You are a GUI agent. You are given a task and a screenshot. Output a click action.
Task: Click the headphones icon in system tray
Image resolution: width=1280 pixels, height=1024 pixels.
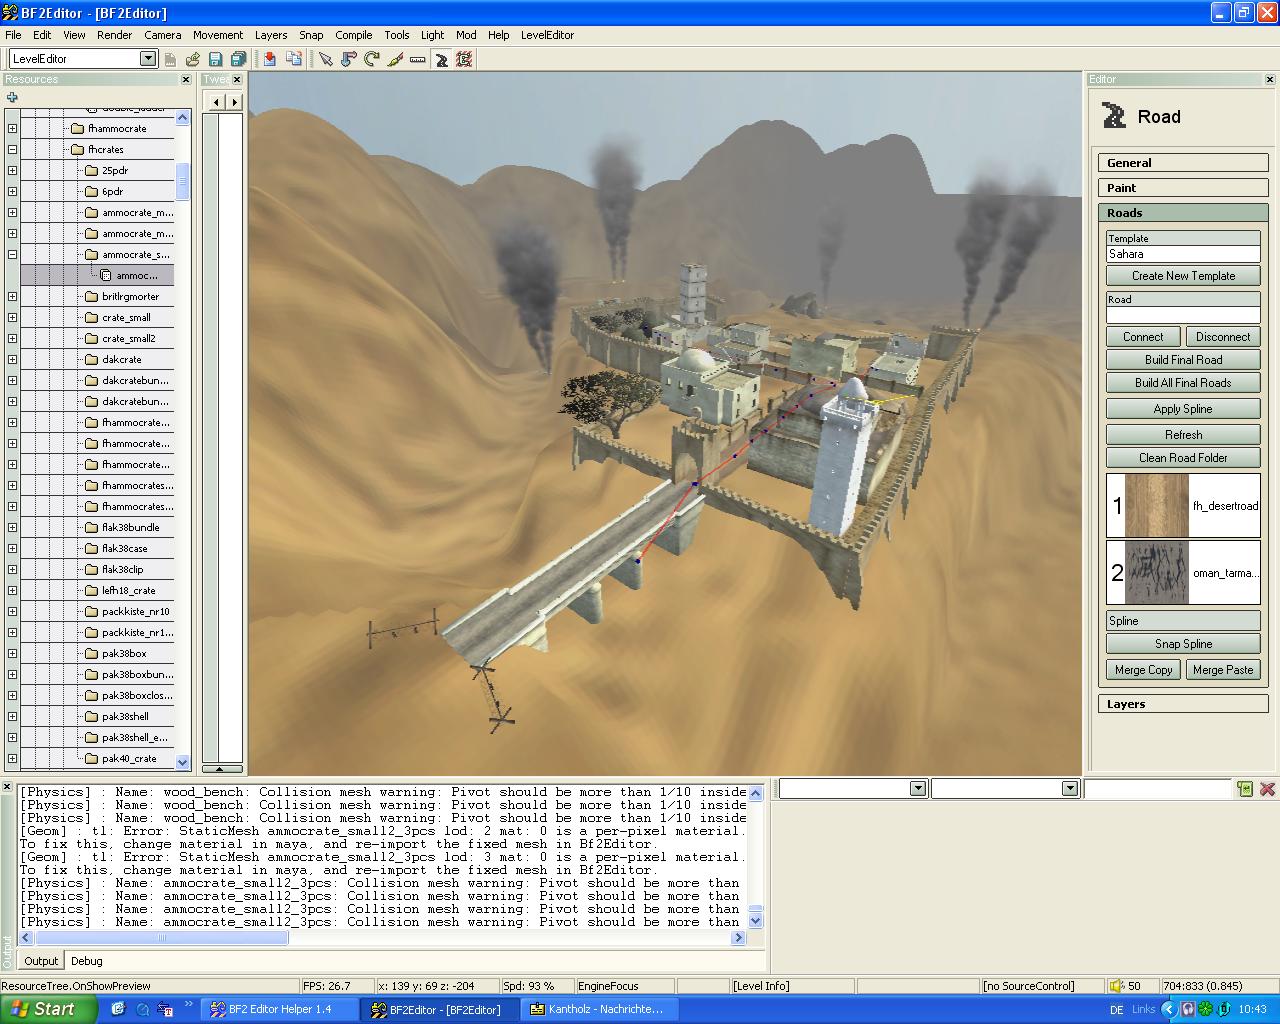[1188, 1009]
